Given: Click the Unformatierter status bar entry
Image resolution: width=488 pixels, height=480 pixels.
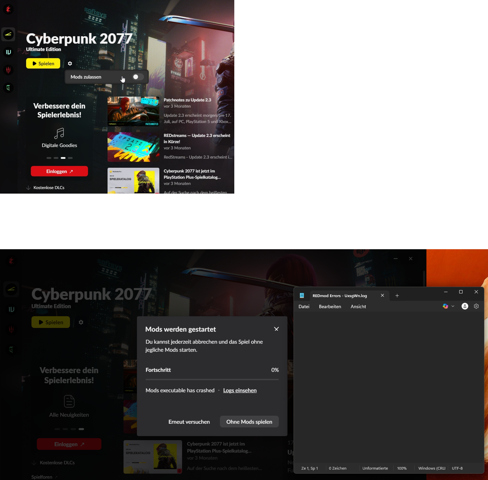Looking at the screenshot, I should (x=375, y=468).
